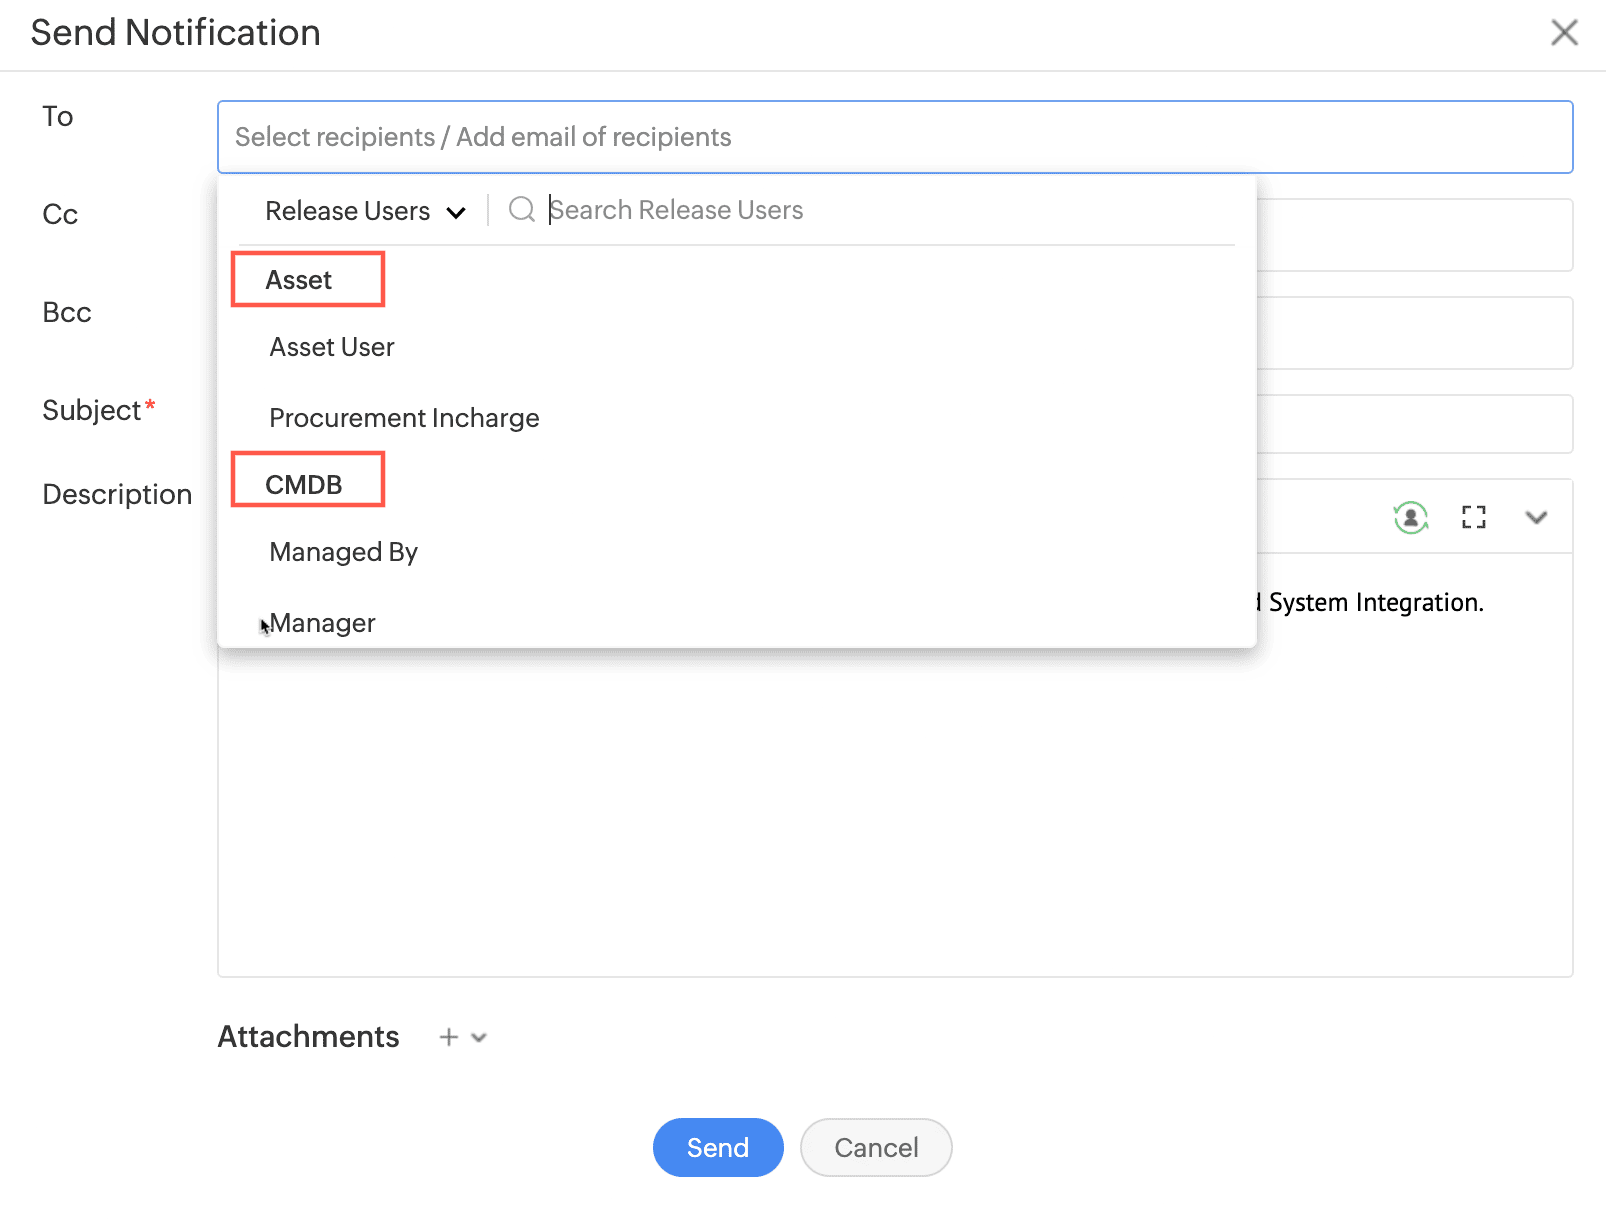Viewport: 1606px width, 1222px height.
Task: Click the Asset group heading
Action: [x=298, y=280]
